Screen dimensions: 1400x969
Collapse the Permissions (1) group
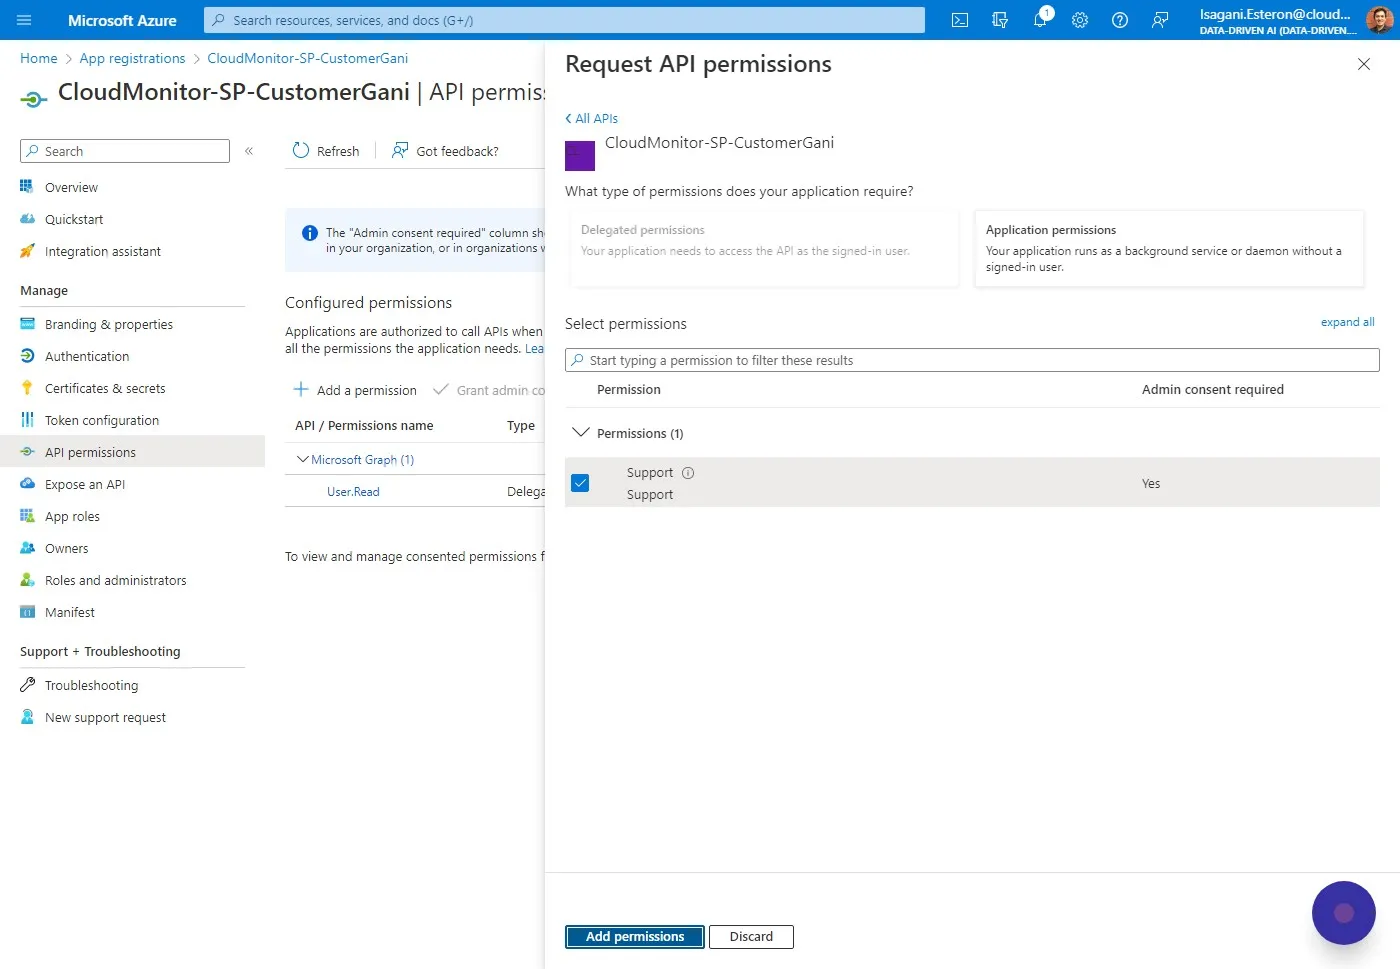tap(580, 433)
